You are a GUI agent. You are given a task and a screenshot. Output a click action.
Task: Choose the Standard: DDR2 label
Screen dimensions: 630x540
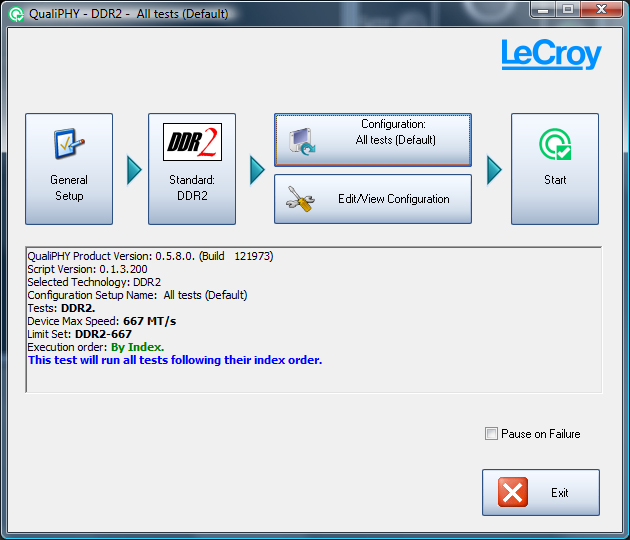click(192, 188)
